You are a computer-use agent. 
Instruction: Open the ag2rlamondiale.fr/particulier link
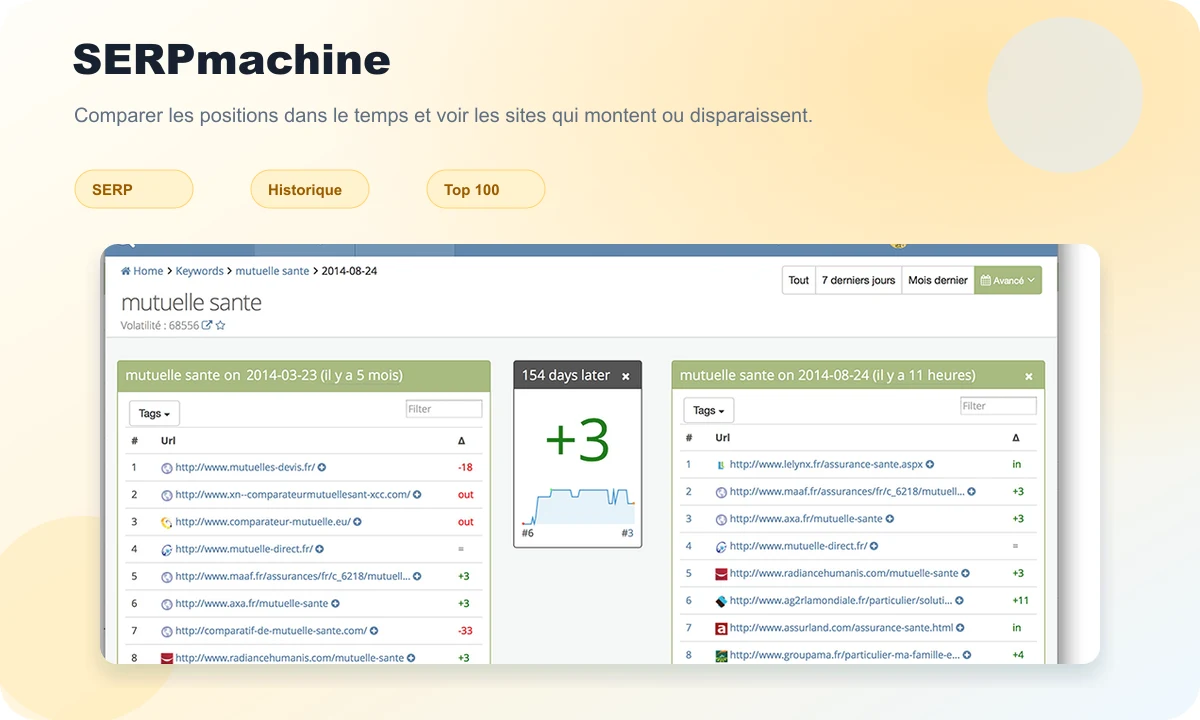coord(841,601)
